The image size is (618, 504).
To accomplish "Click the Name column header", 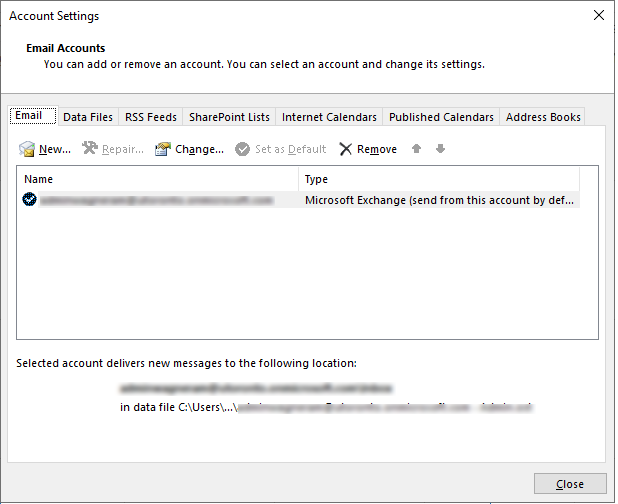I will (158, 179).
